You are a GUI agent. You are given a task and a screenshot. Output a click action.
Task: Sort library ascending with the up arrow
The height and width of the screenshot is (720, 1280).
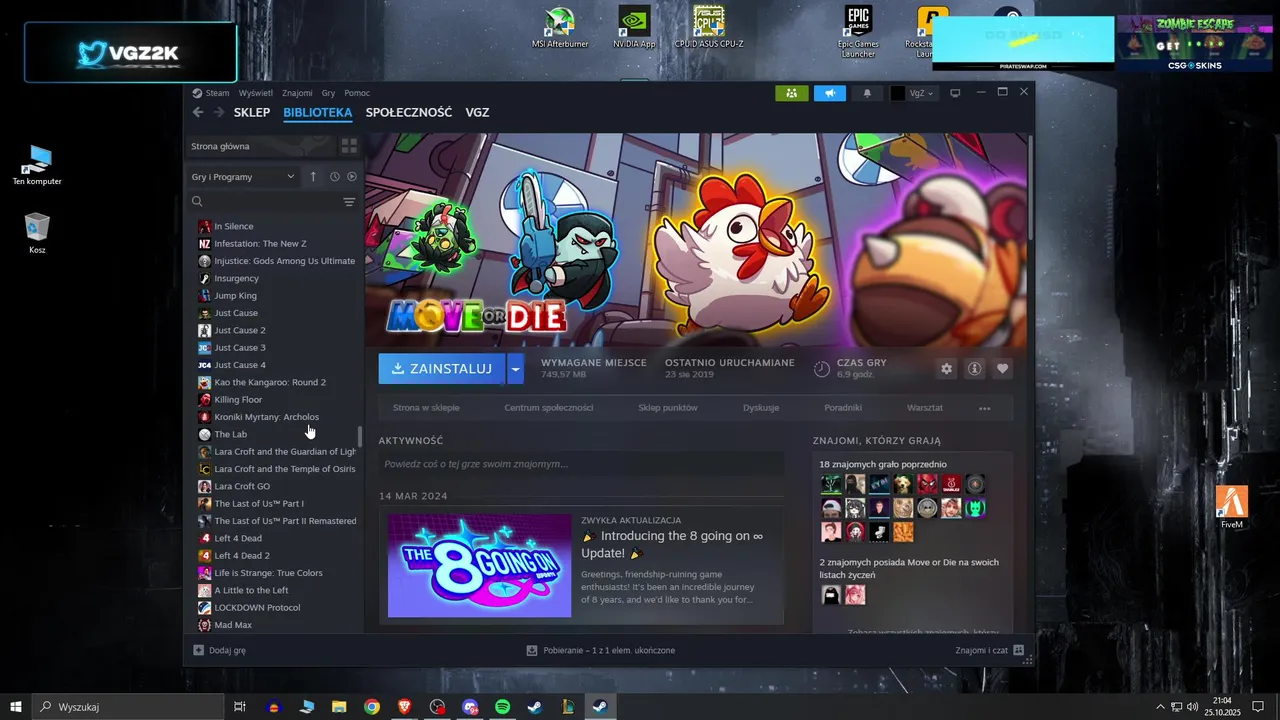click(x=312, y=176)
